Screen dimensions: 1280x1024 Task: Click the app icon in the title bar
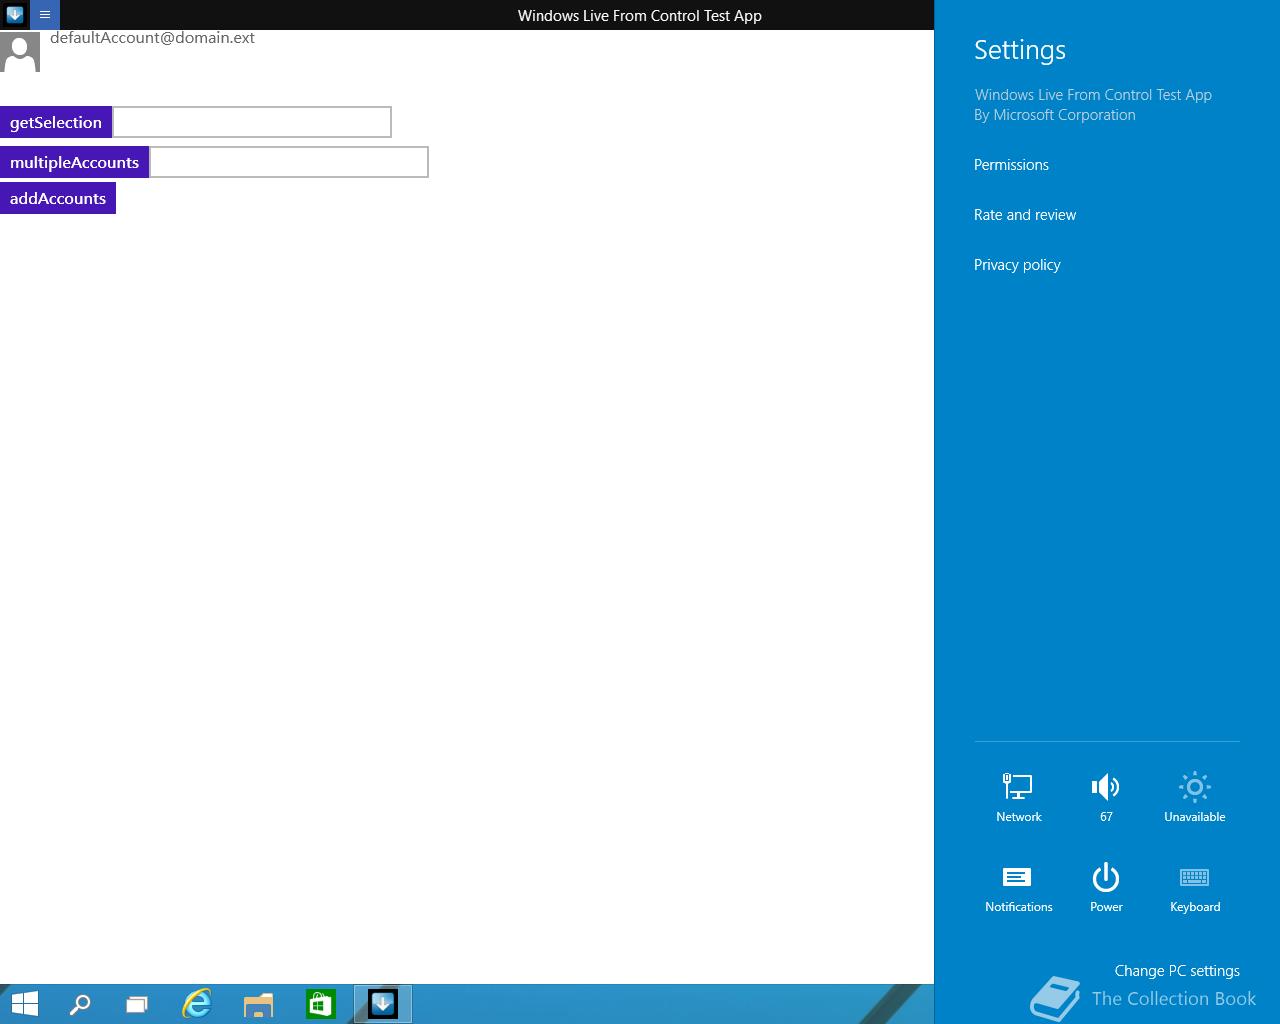(x=15, y=15)
